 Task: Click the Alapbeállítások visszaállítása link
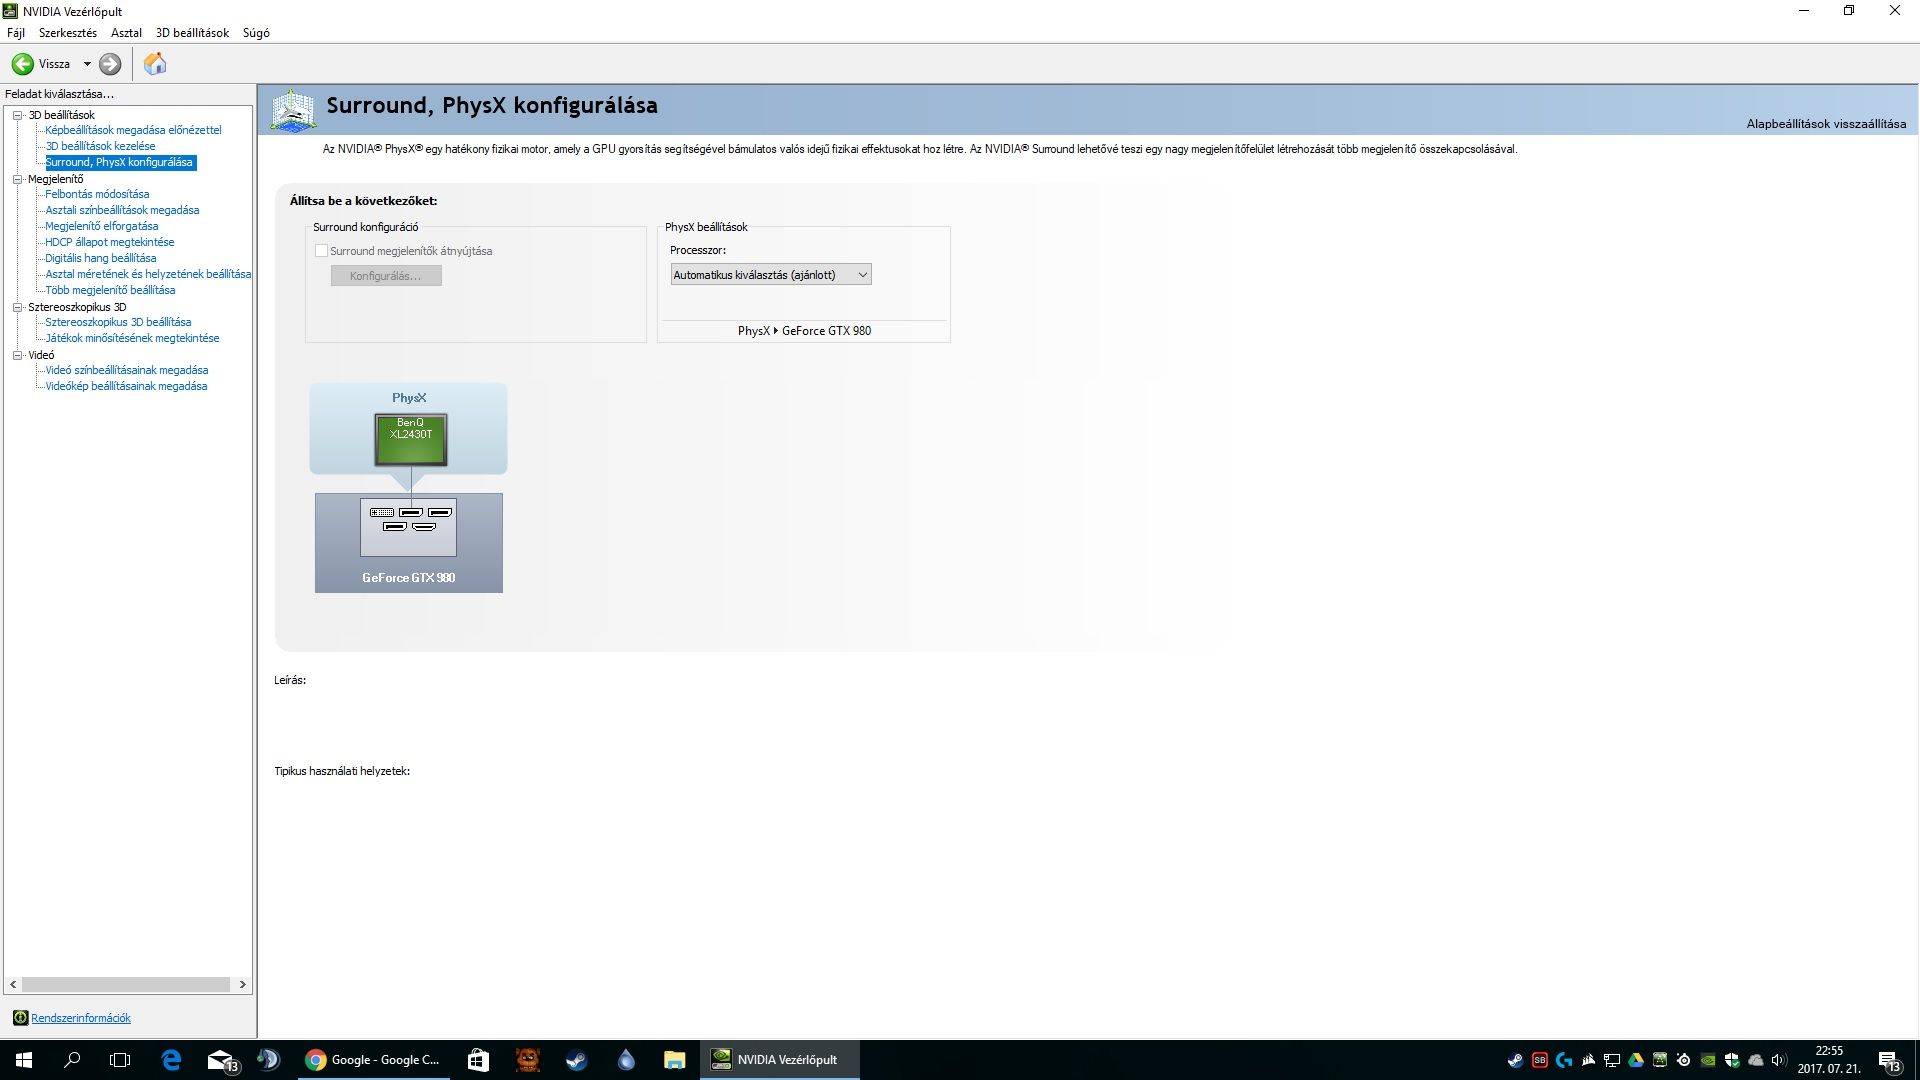tap(1825, 124)
